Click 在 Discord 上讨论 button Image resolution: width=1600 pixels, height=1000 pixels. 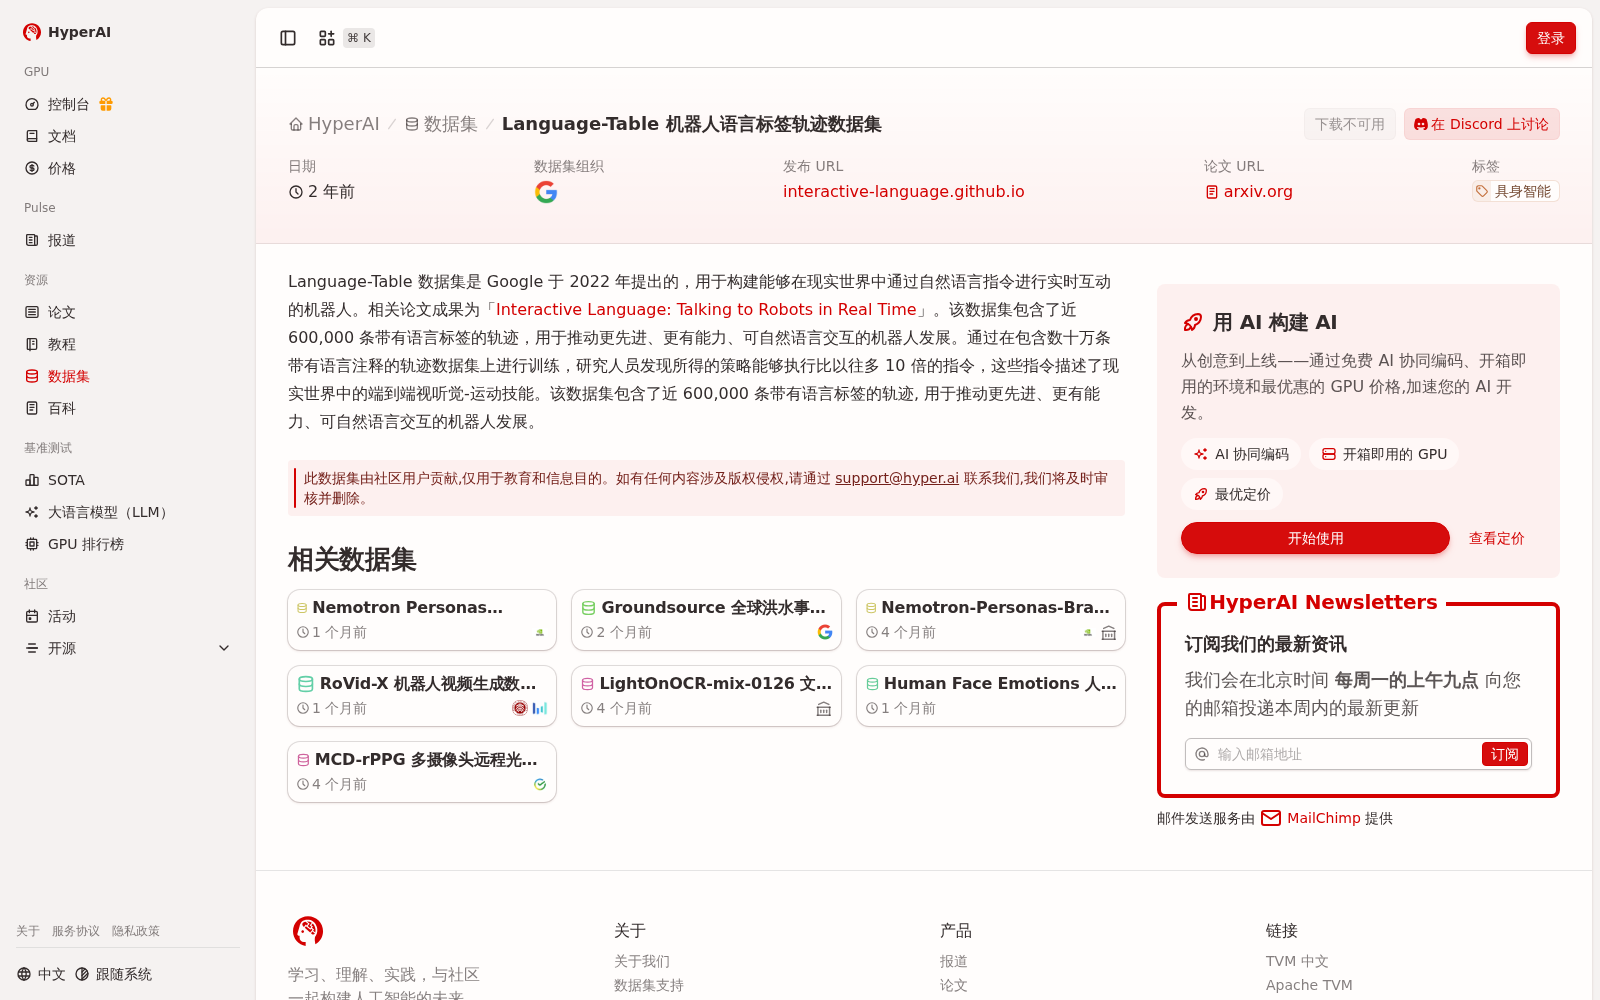point(1482,124)
